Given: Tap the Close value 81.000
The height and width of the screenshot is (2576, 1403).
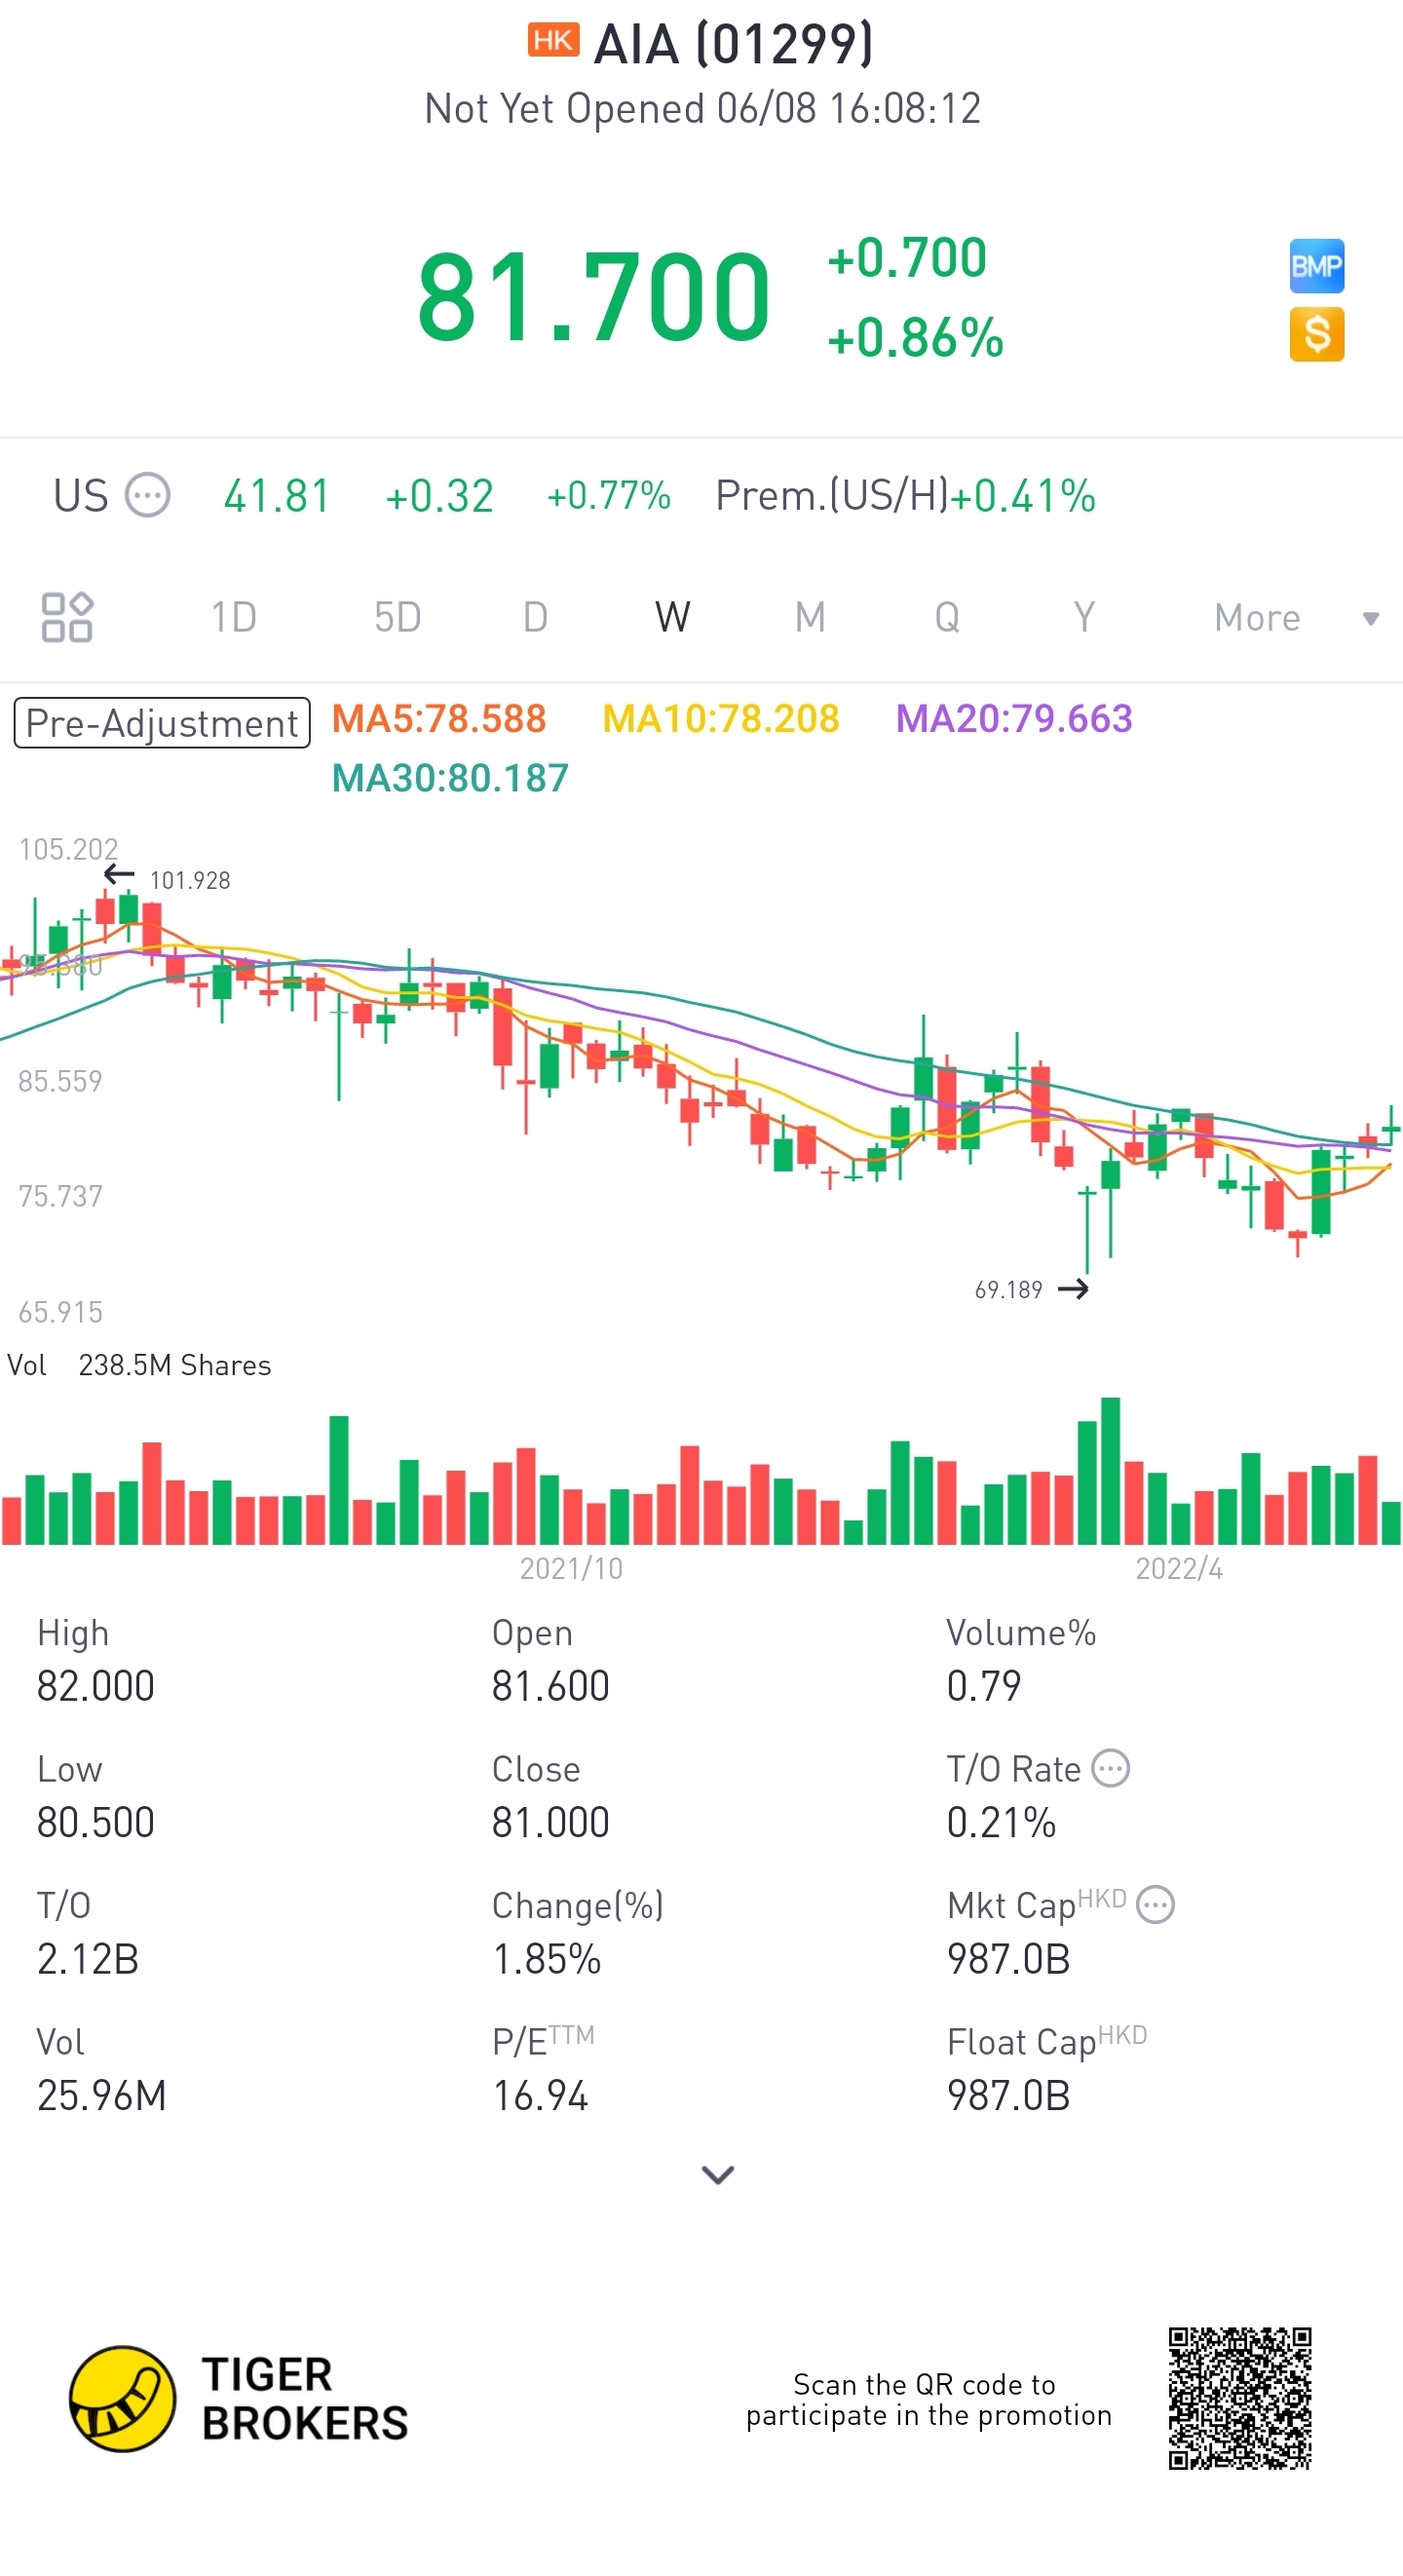Looking at the screenshot, I should pyautogui.click(x=551, y=1822).
